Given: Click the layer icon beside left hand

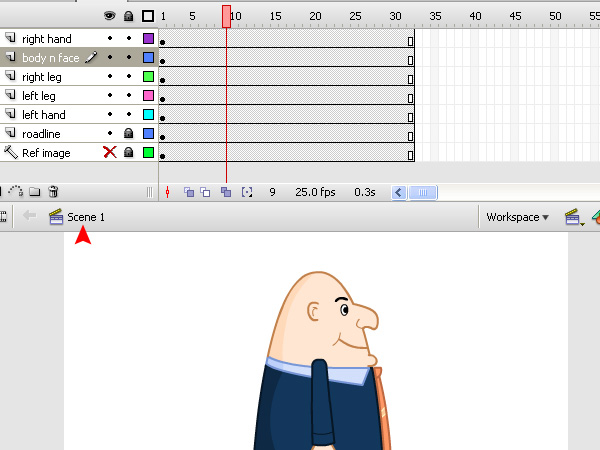Looking at the screenshot, I should [x=11, y=114].
